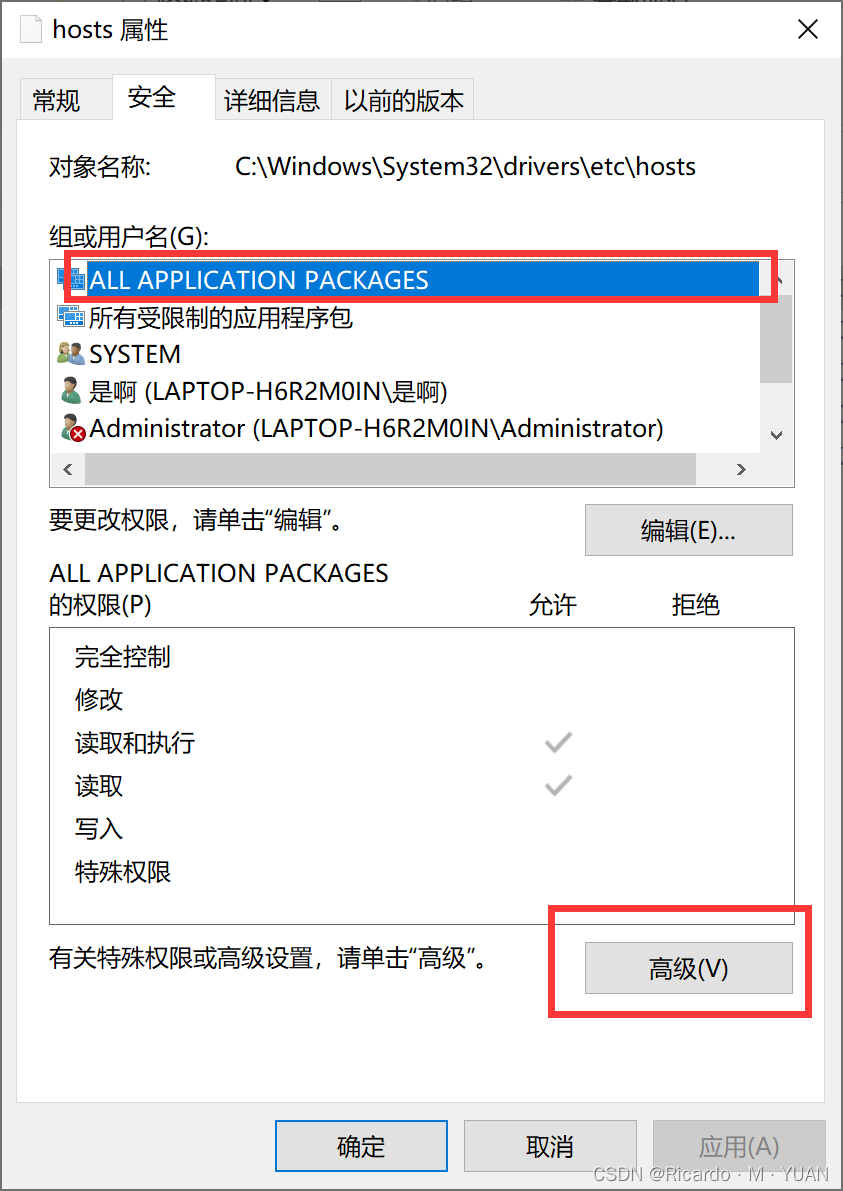Open permissions editor with 编辑(E) button
843x1191 pixels.
[x=688, y=530]
